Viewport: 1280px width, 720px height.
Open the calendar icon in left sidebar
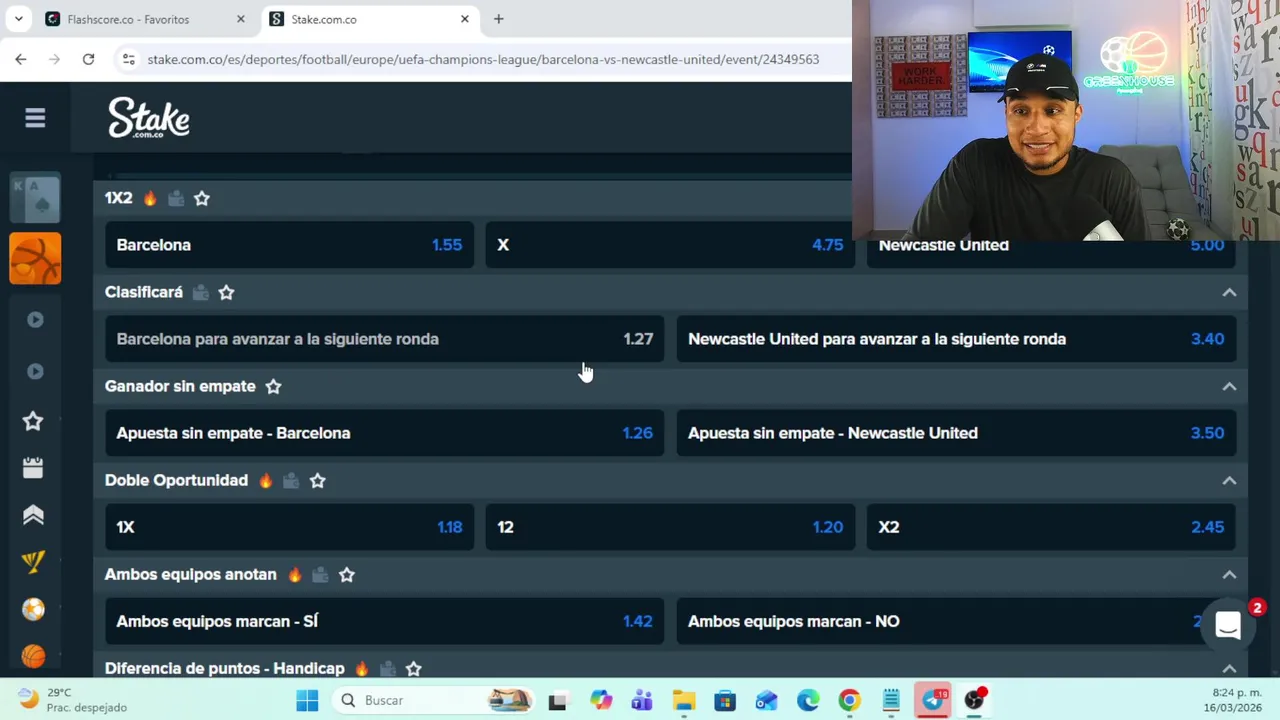click(x=33, y=467)
